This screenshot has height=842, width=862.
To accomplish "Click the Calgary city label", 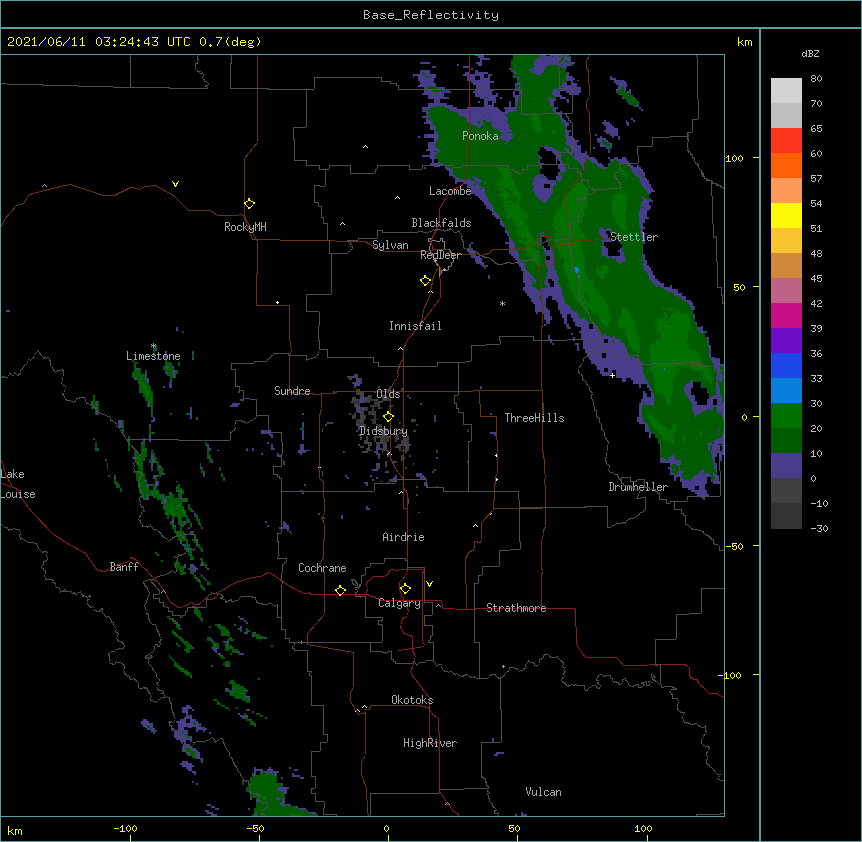I will pyautogui.click(x=399, y=603).
